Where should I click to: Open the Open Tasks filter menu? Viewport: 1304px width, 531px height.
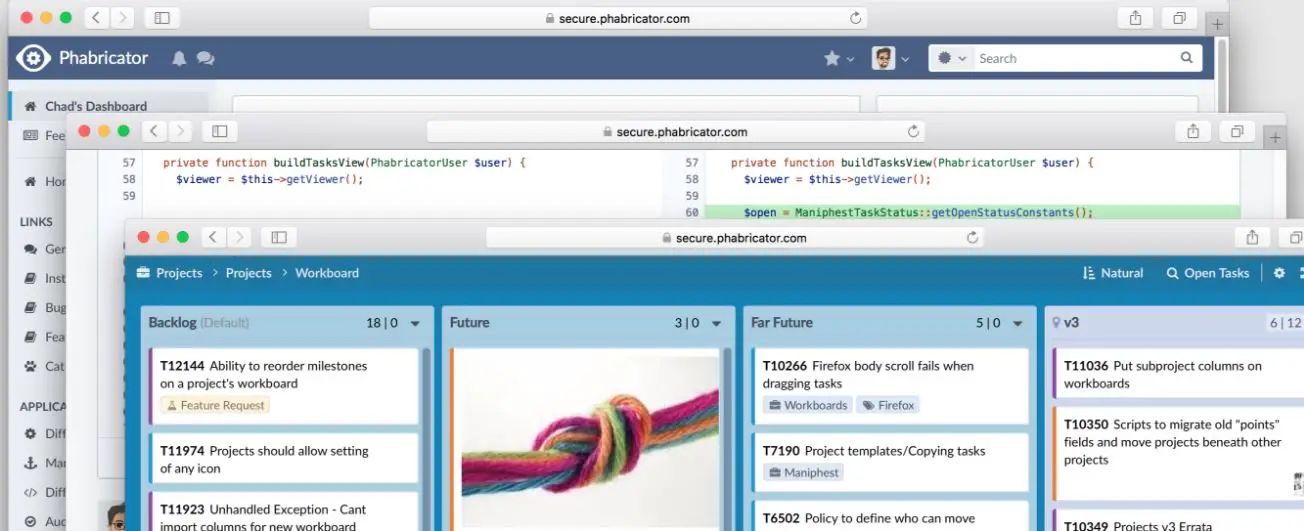pyautogui.click(x=1207, y=273)
